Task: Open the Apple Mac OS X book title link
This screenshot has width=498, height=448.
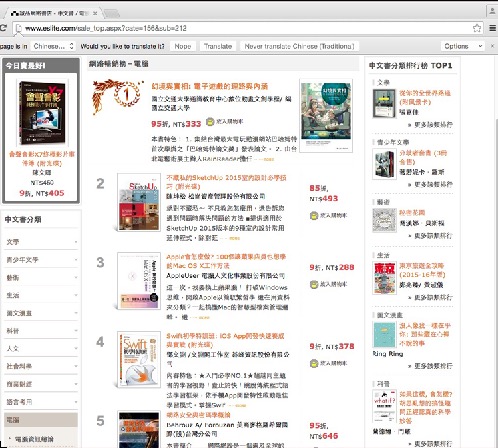Action: (226, 261)
